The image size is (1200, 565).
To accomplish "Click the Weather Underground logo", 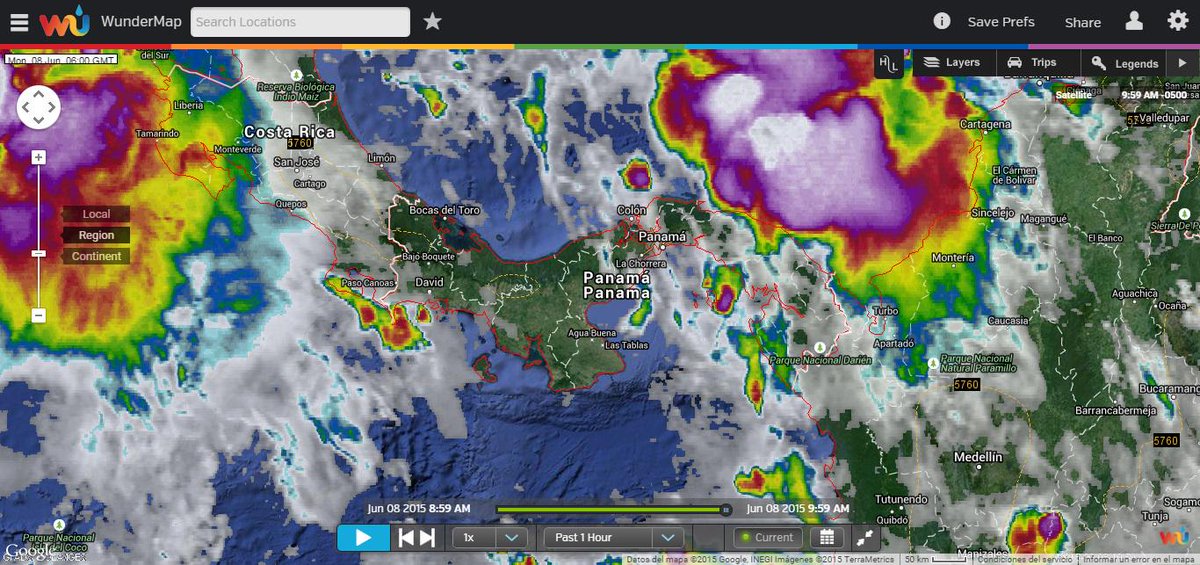I will pyautogui.click(x=65, y=21).
